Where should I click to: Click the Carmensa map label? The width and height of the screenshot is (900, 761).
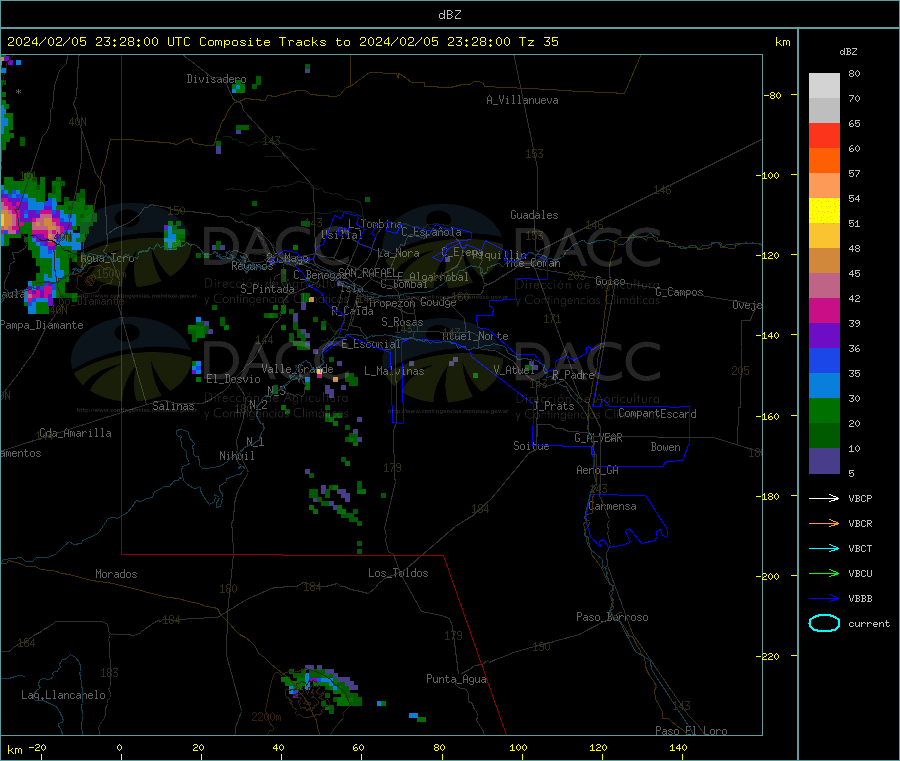tap(612, 506)
